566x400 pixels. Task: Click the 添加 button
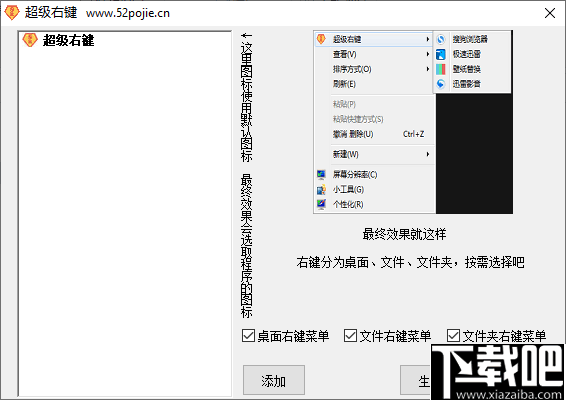[x=274, y=380]
